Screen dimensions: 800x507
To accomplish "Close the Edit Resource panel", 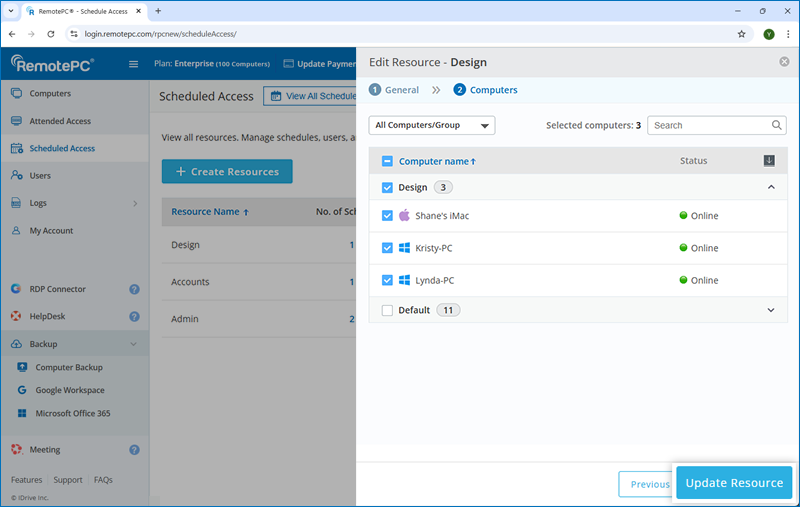I will (784, 62).
